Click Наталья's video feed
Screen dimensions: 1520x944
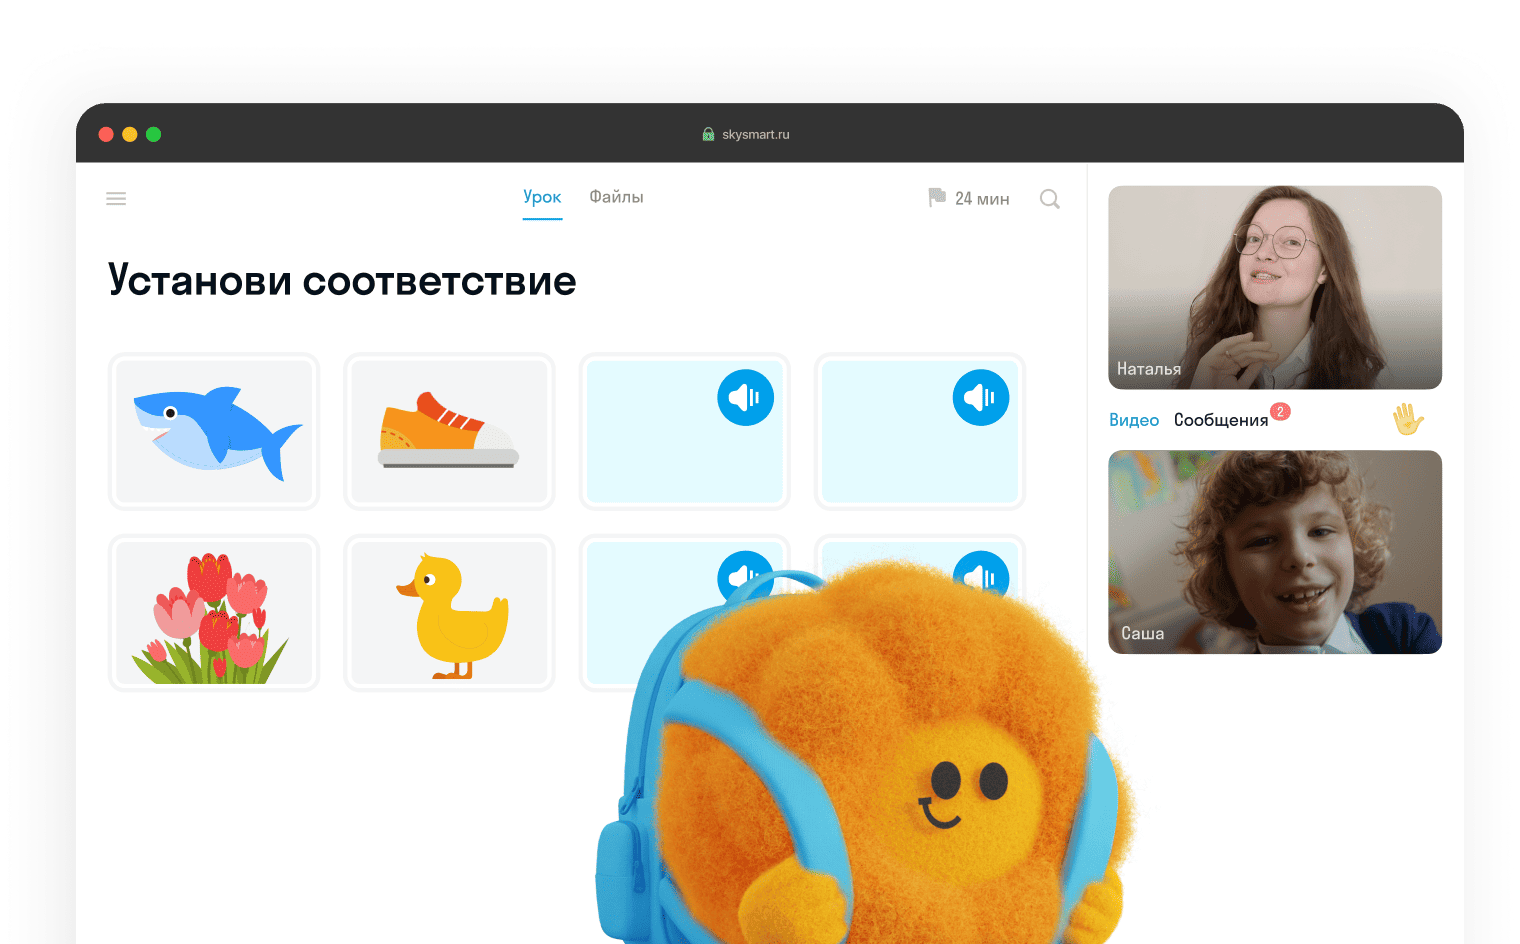1275,287
